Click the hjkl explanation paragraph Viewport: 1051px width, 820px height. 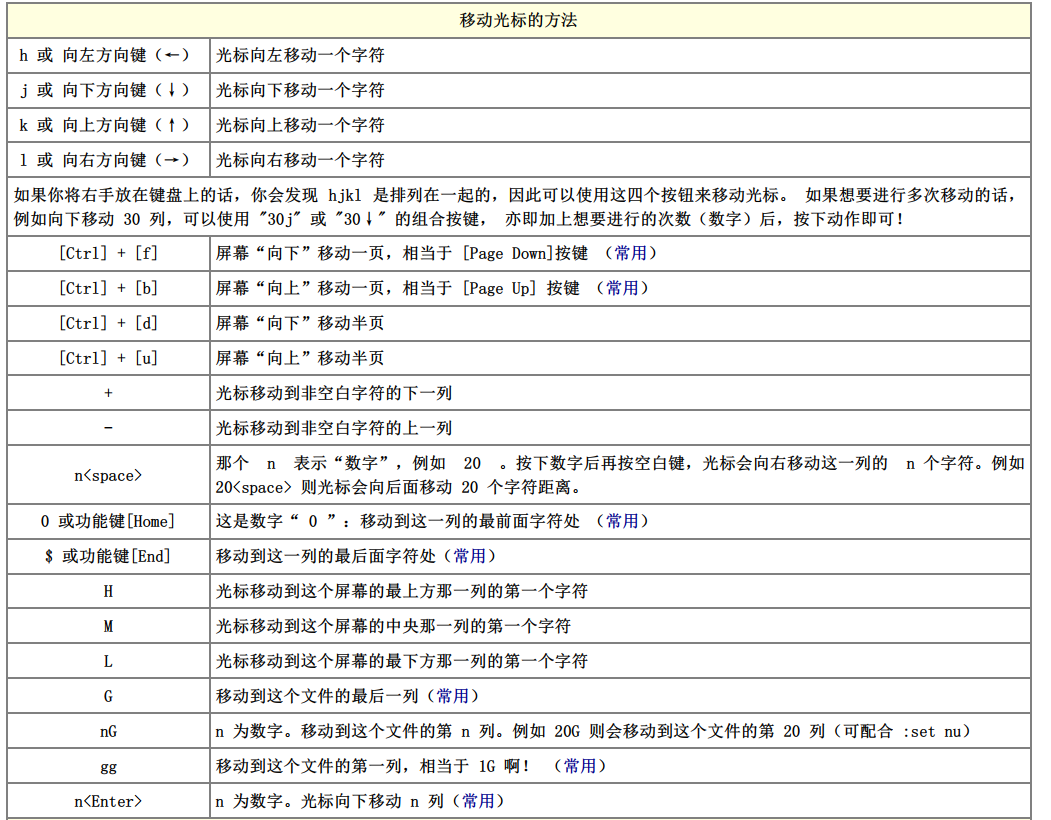point(518,206)
